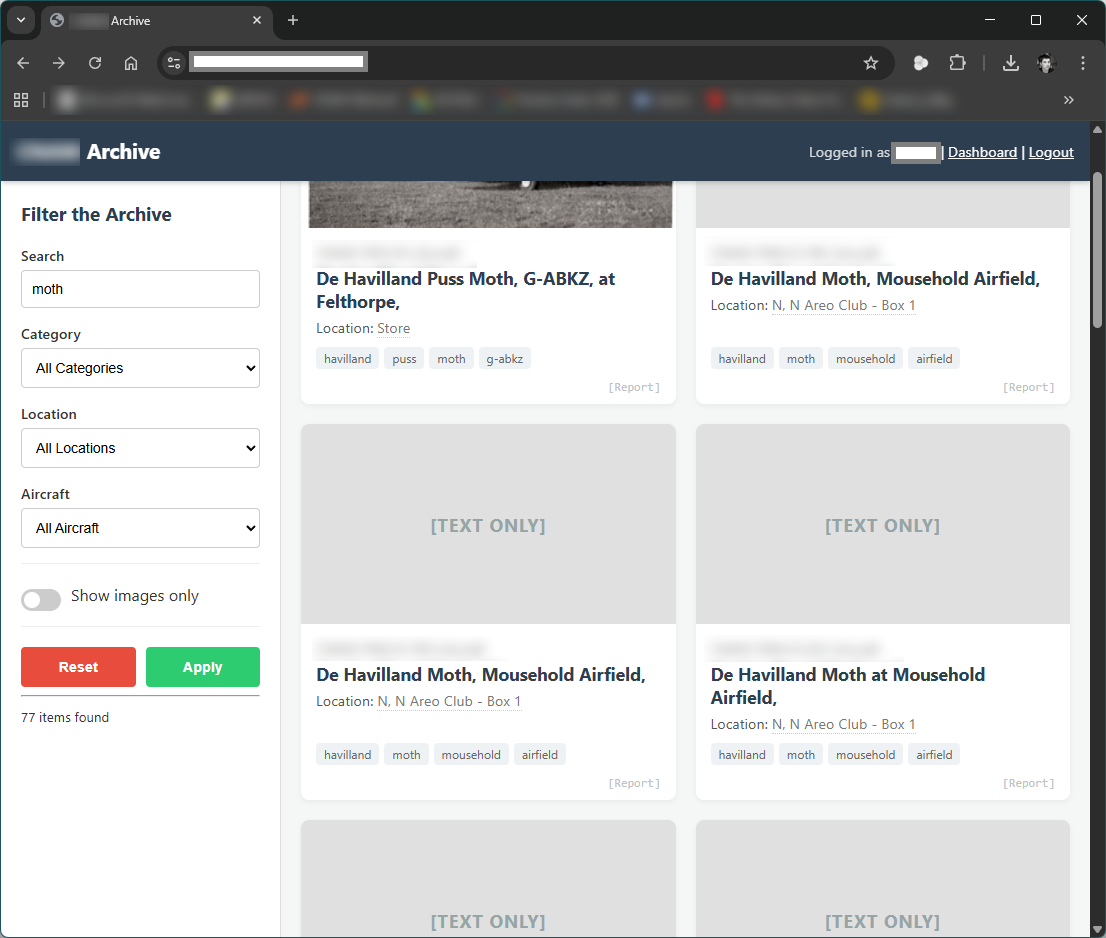1106x938 pixels.
Task: Click havilland tag on Puss Moth card
Action: pos(347,359)
